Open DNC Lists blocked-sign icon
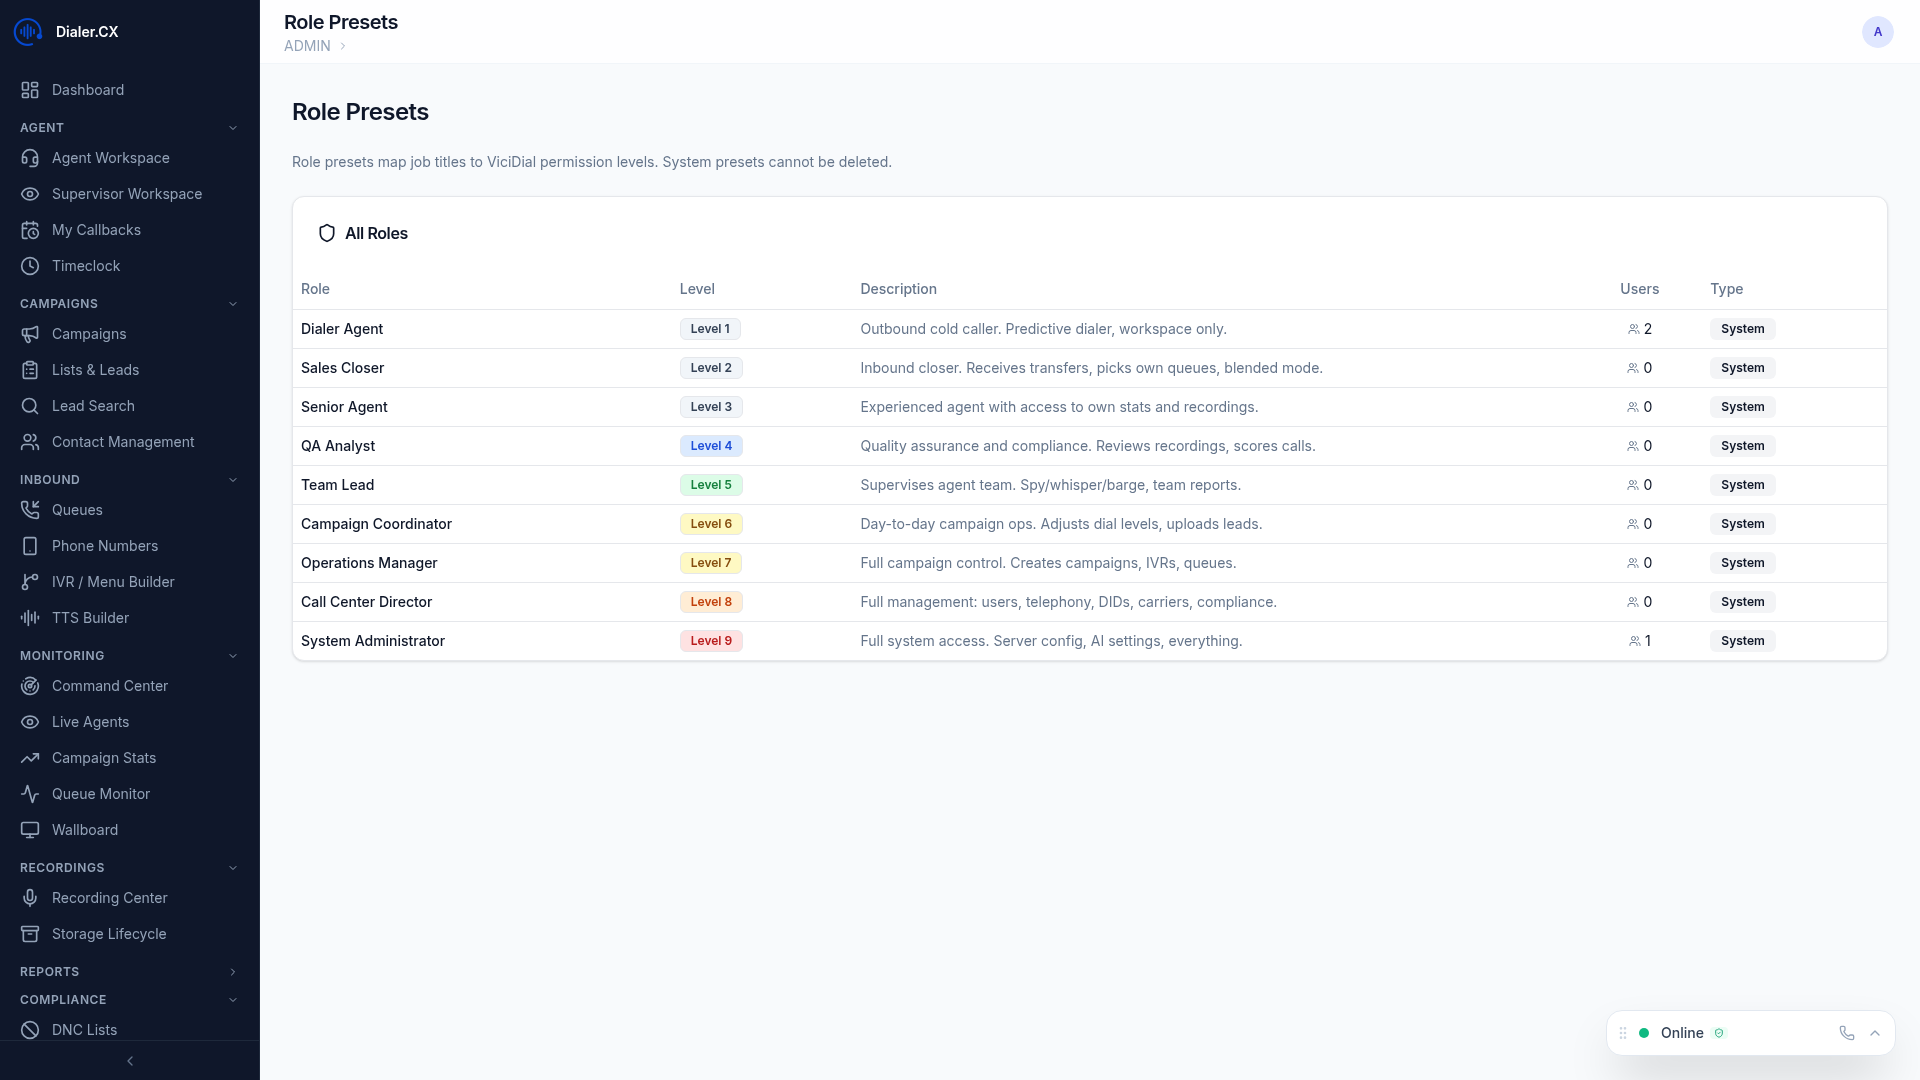Image resolution: width=1920 pixels, height=1080 pixels. pos(30,1030)
